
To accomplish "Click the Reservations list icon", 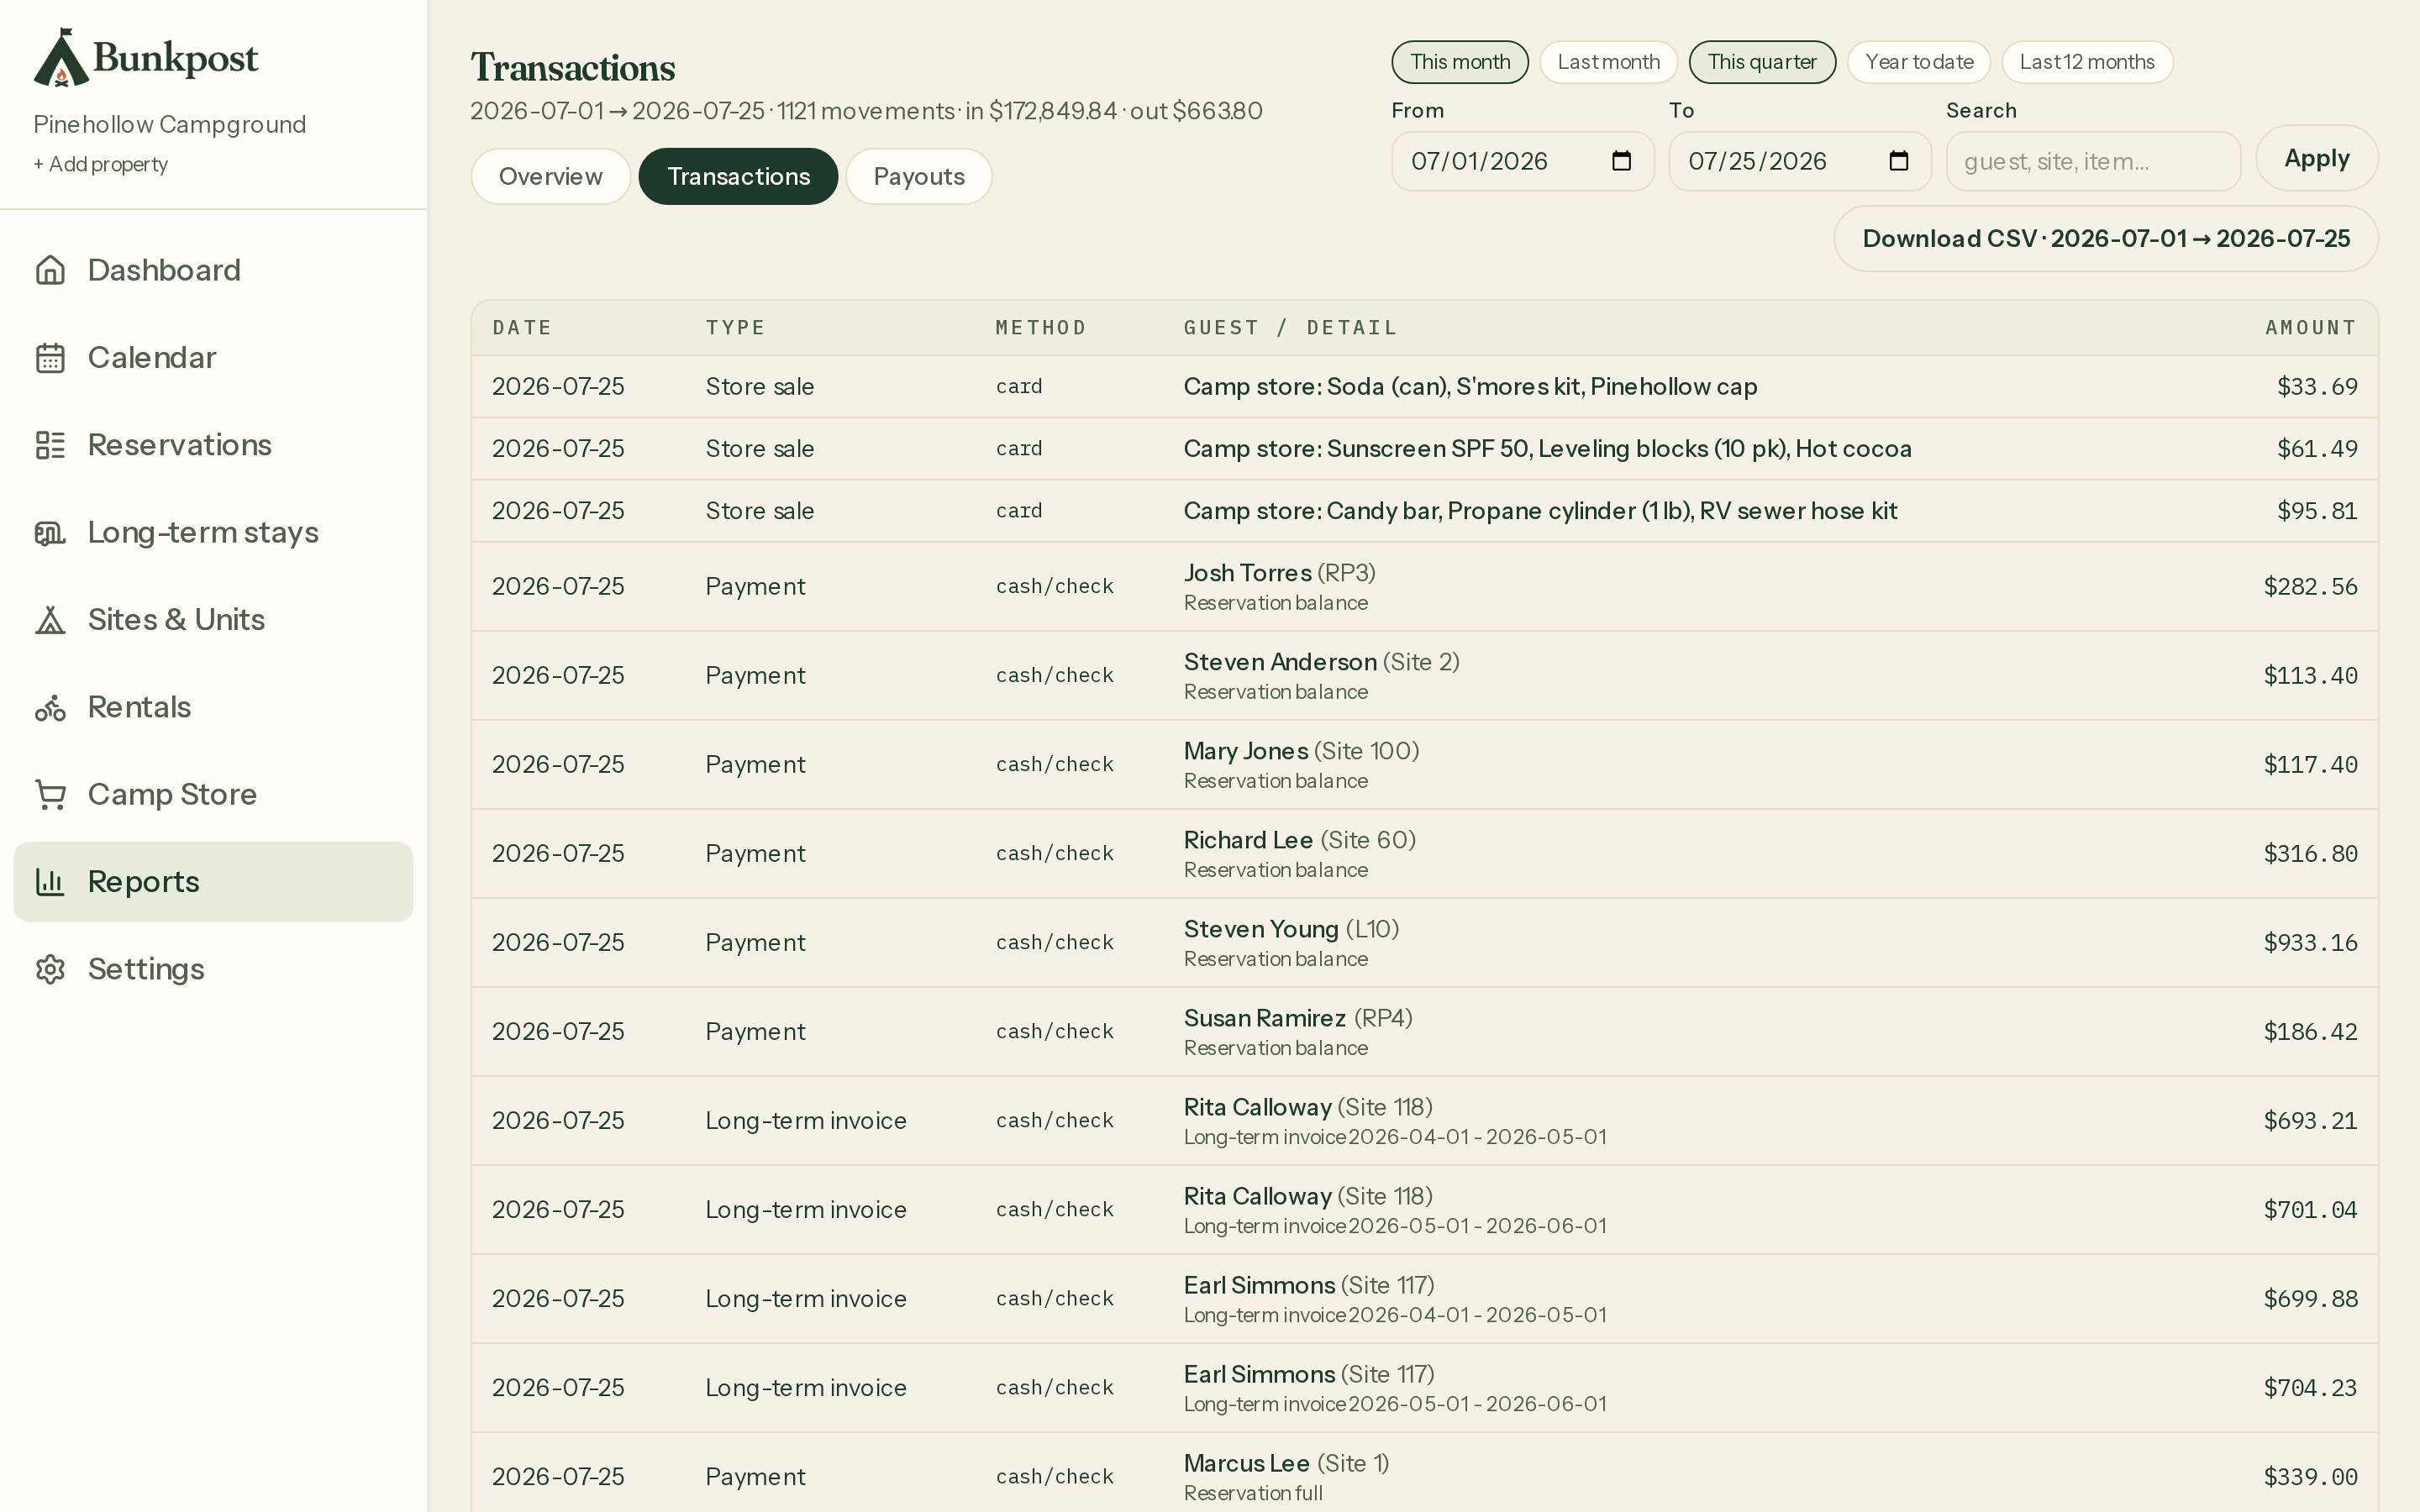I will [x=50, y=445].
